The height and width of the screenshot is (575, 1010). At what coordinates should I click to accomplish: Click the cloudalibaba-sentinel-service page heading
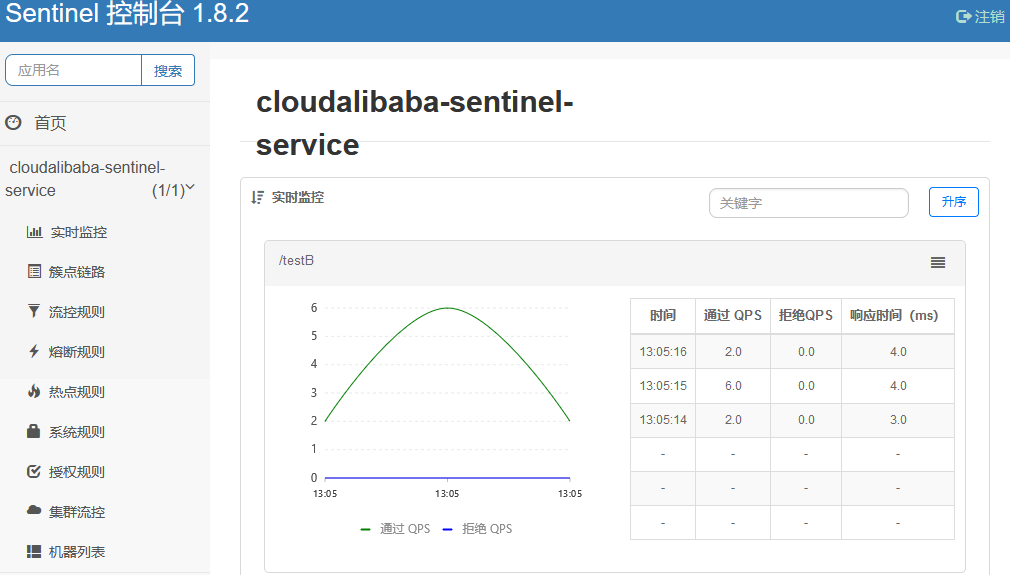(x=414, y=123)
